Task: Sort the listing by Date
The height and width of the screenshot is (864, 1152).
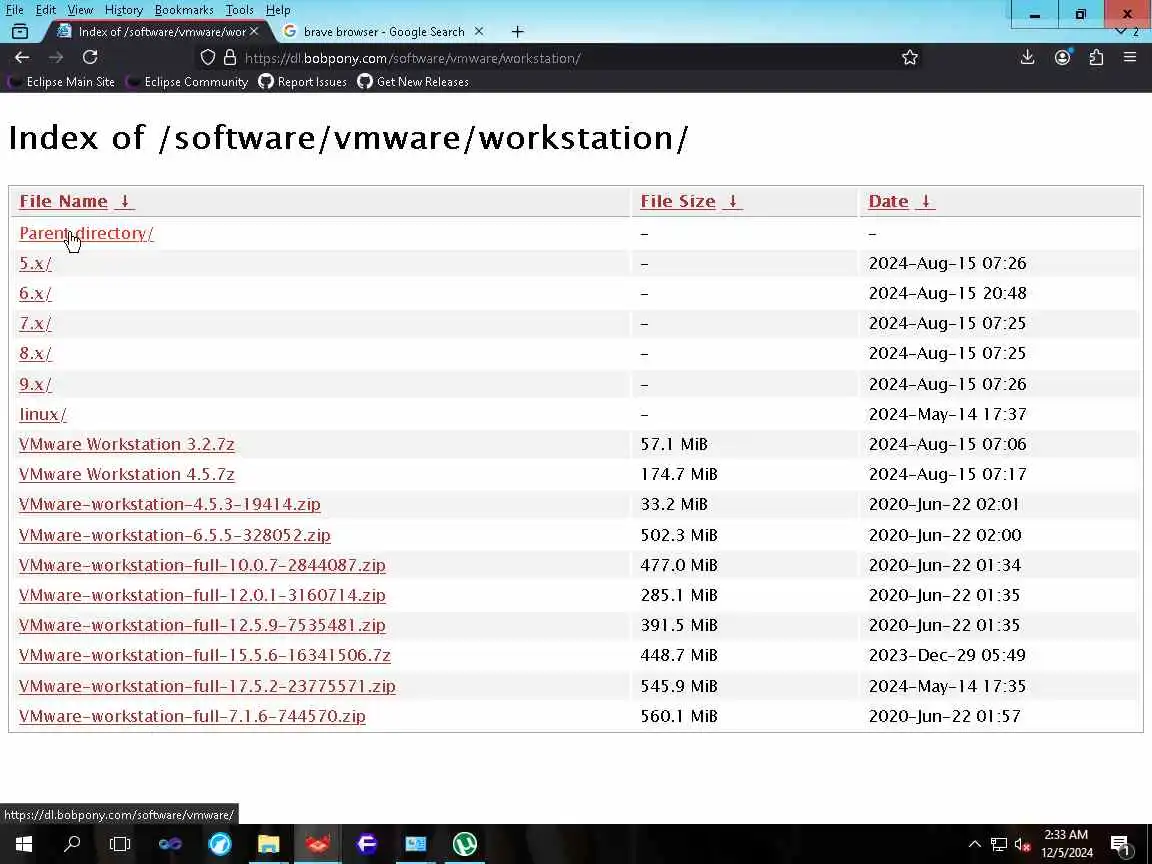Action: (x=888, y=201)
